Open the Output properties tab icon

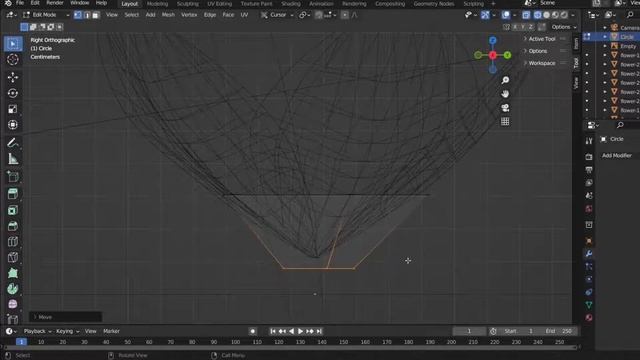[589, 169]
